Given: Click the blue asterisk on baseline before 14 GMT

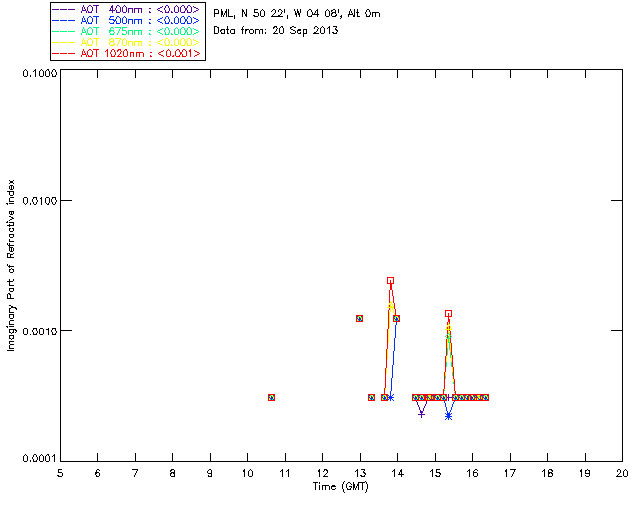Looking at the screenshot, I should click(x=391, y=398).
